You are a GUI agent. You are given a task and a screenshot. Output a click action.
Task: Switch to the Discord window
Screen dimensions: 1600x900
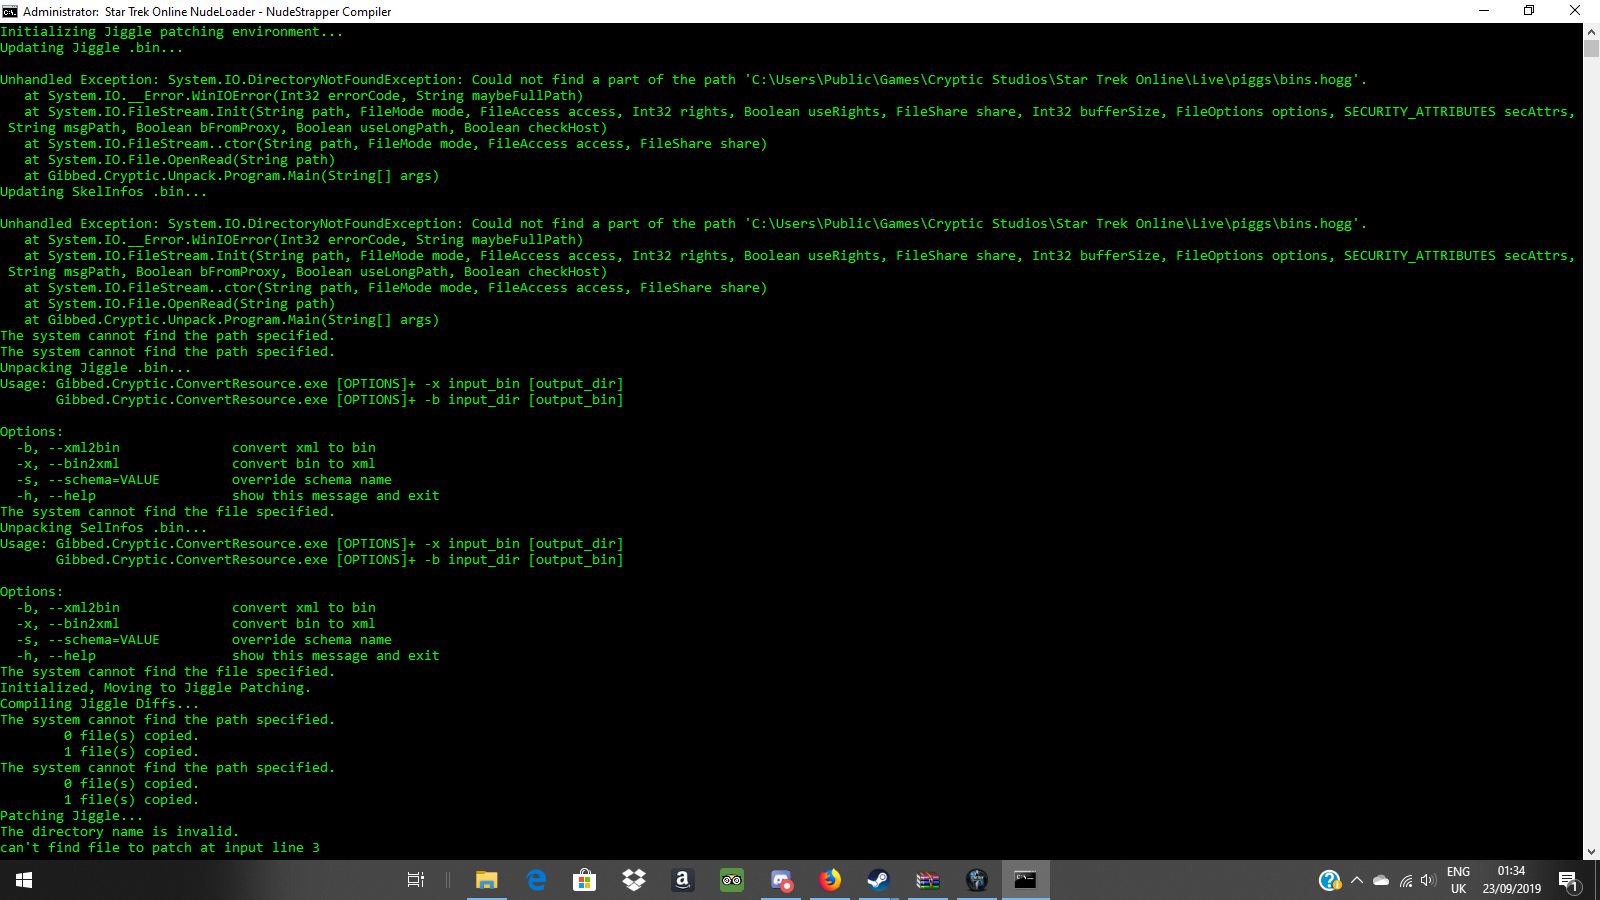coord(781,880)
